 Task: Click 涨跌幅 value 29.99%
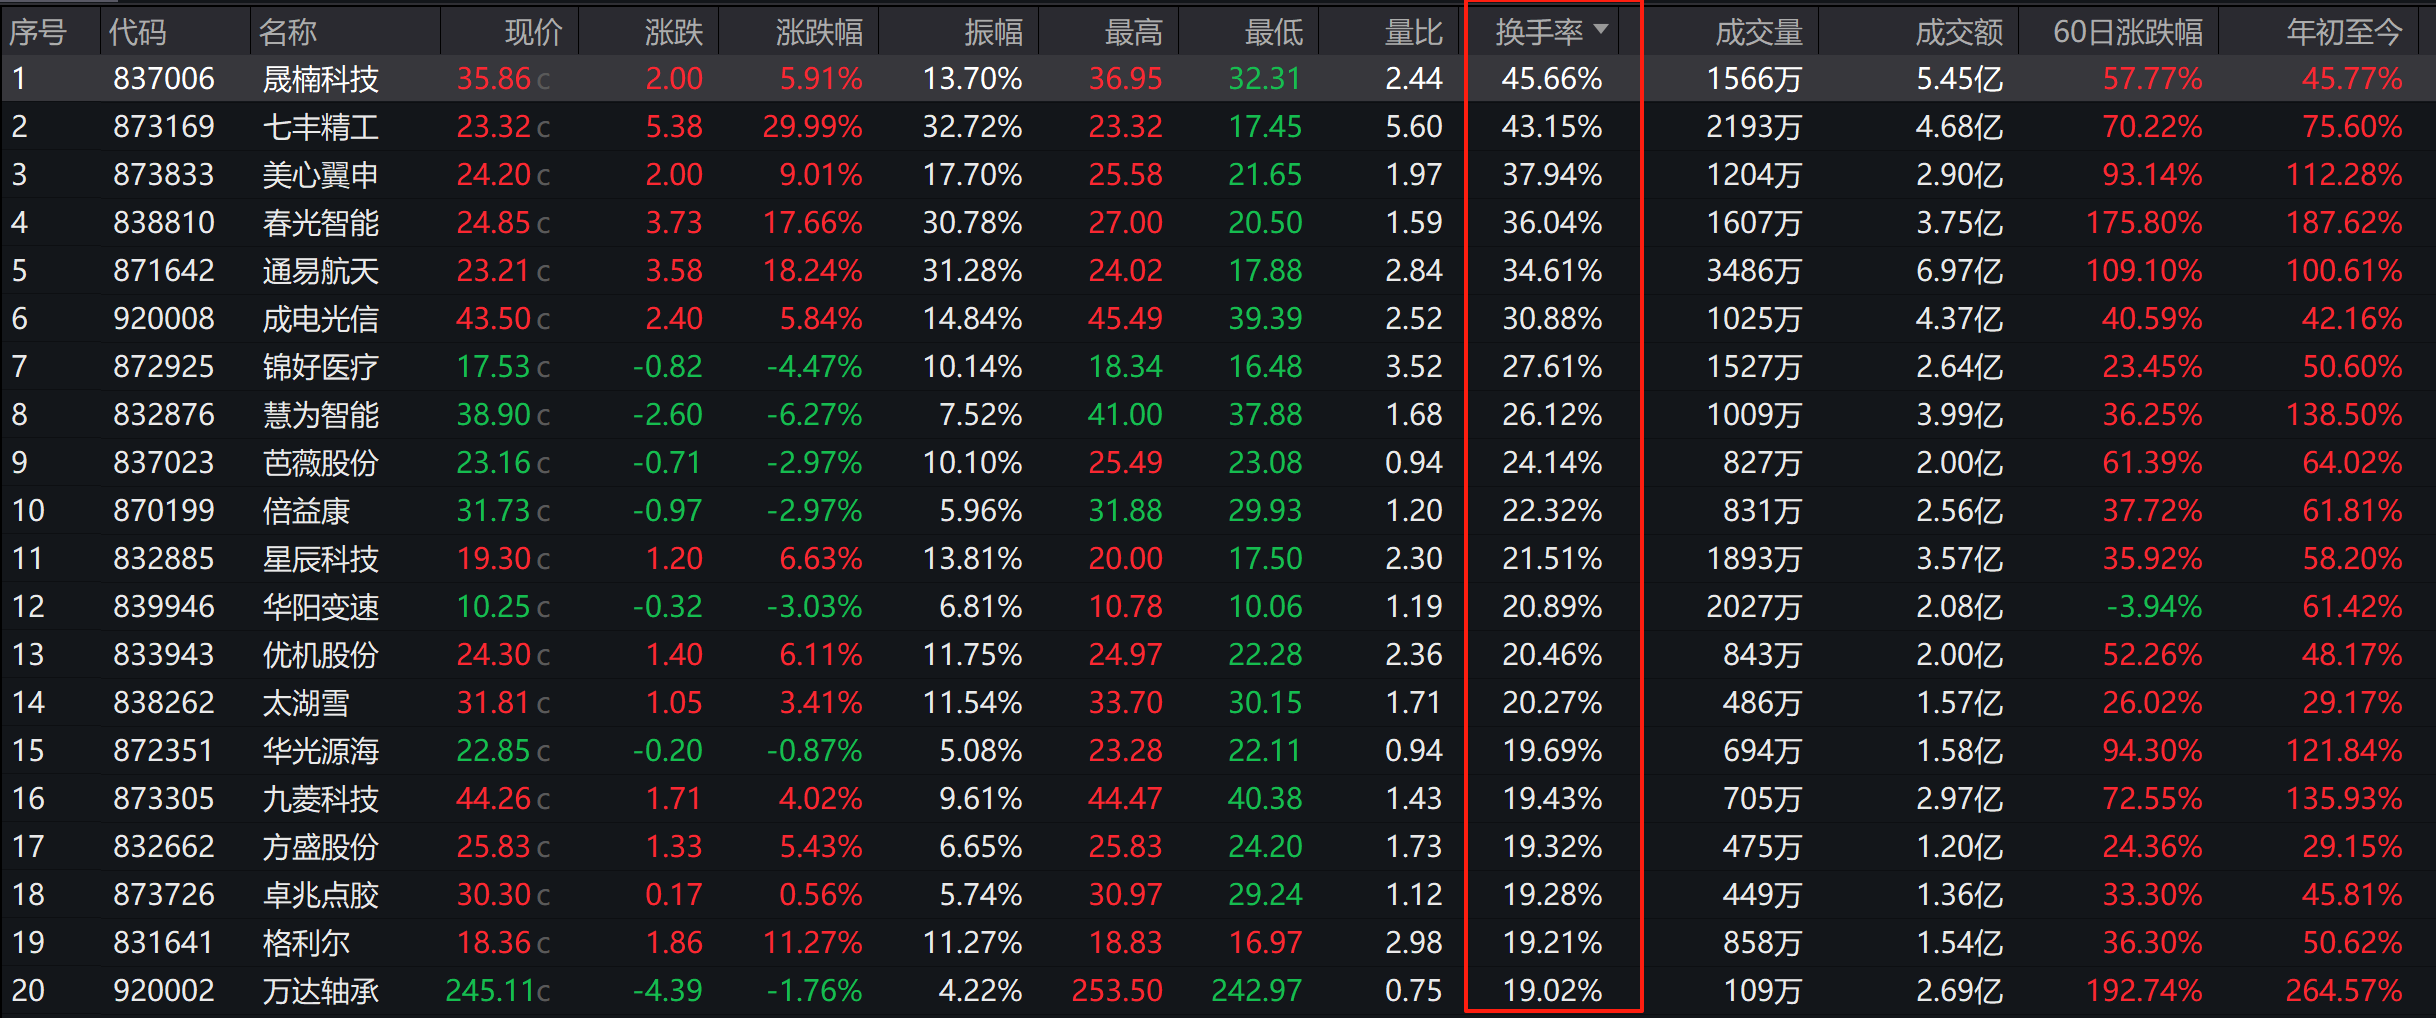coord(812,127)
